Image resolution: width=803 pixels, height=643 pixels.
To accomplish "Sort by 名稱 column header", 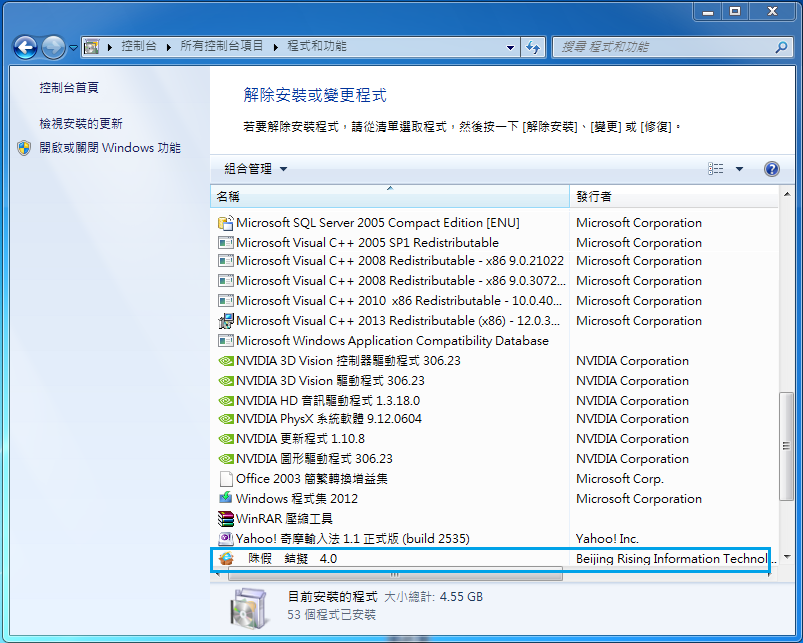I will click(390, 197).
